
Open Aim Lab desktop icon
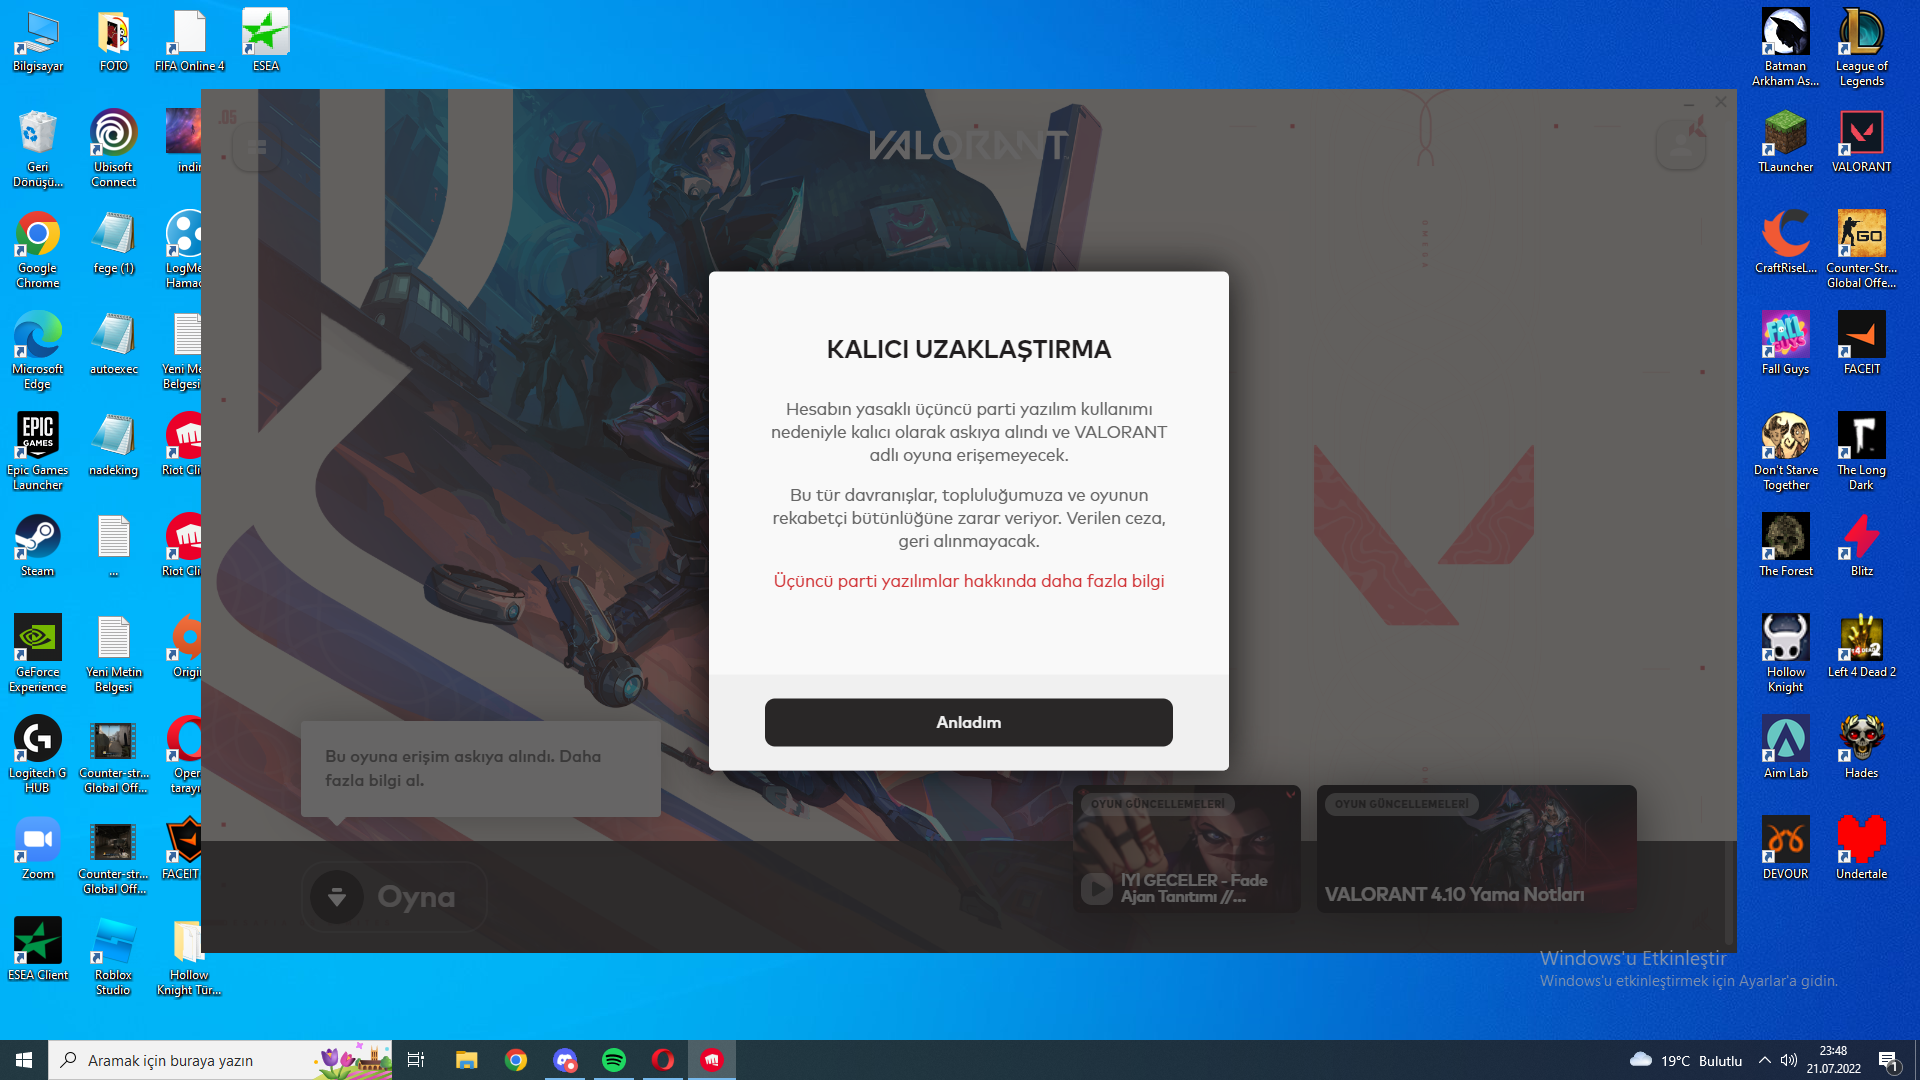tap(1785, 740)
